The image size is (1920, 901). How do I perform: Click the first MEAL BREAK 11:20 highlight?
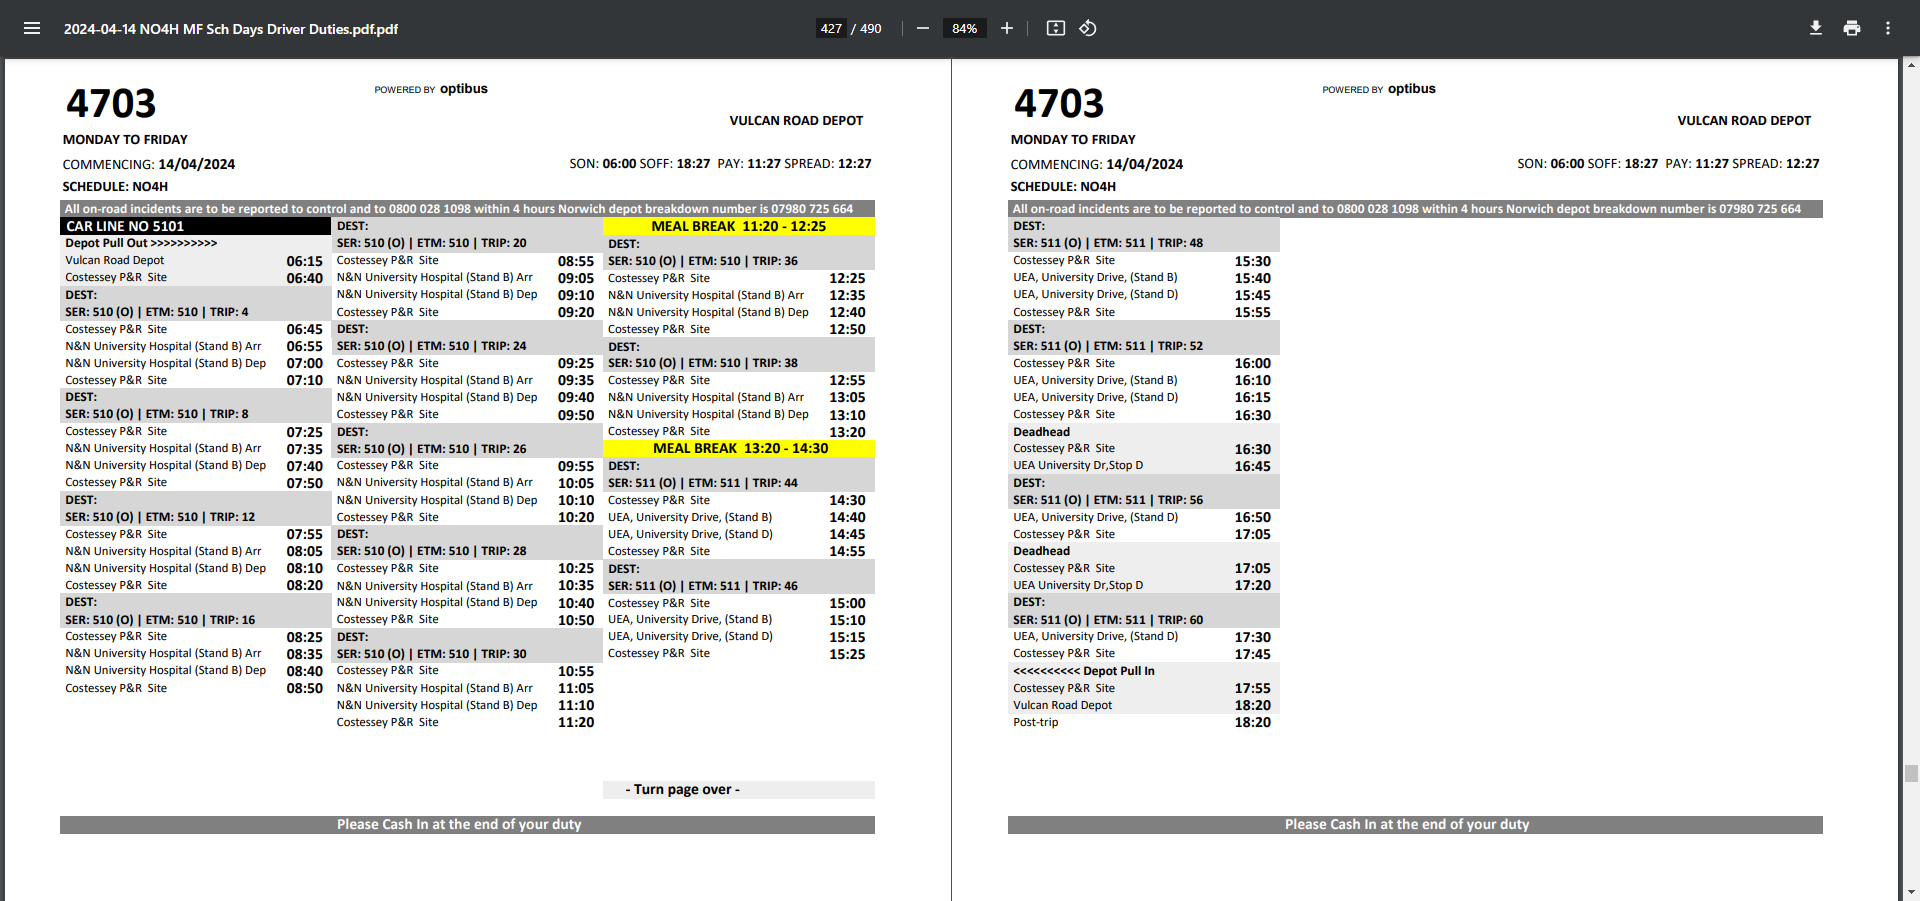tap(738, 227)
